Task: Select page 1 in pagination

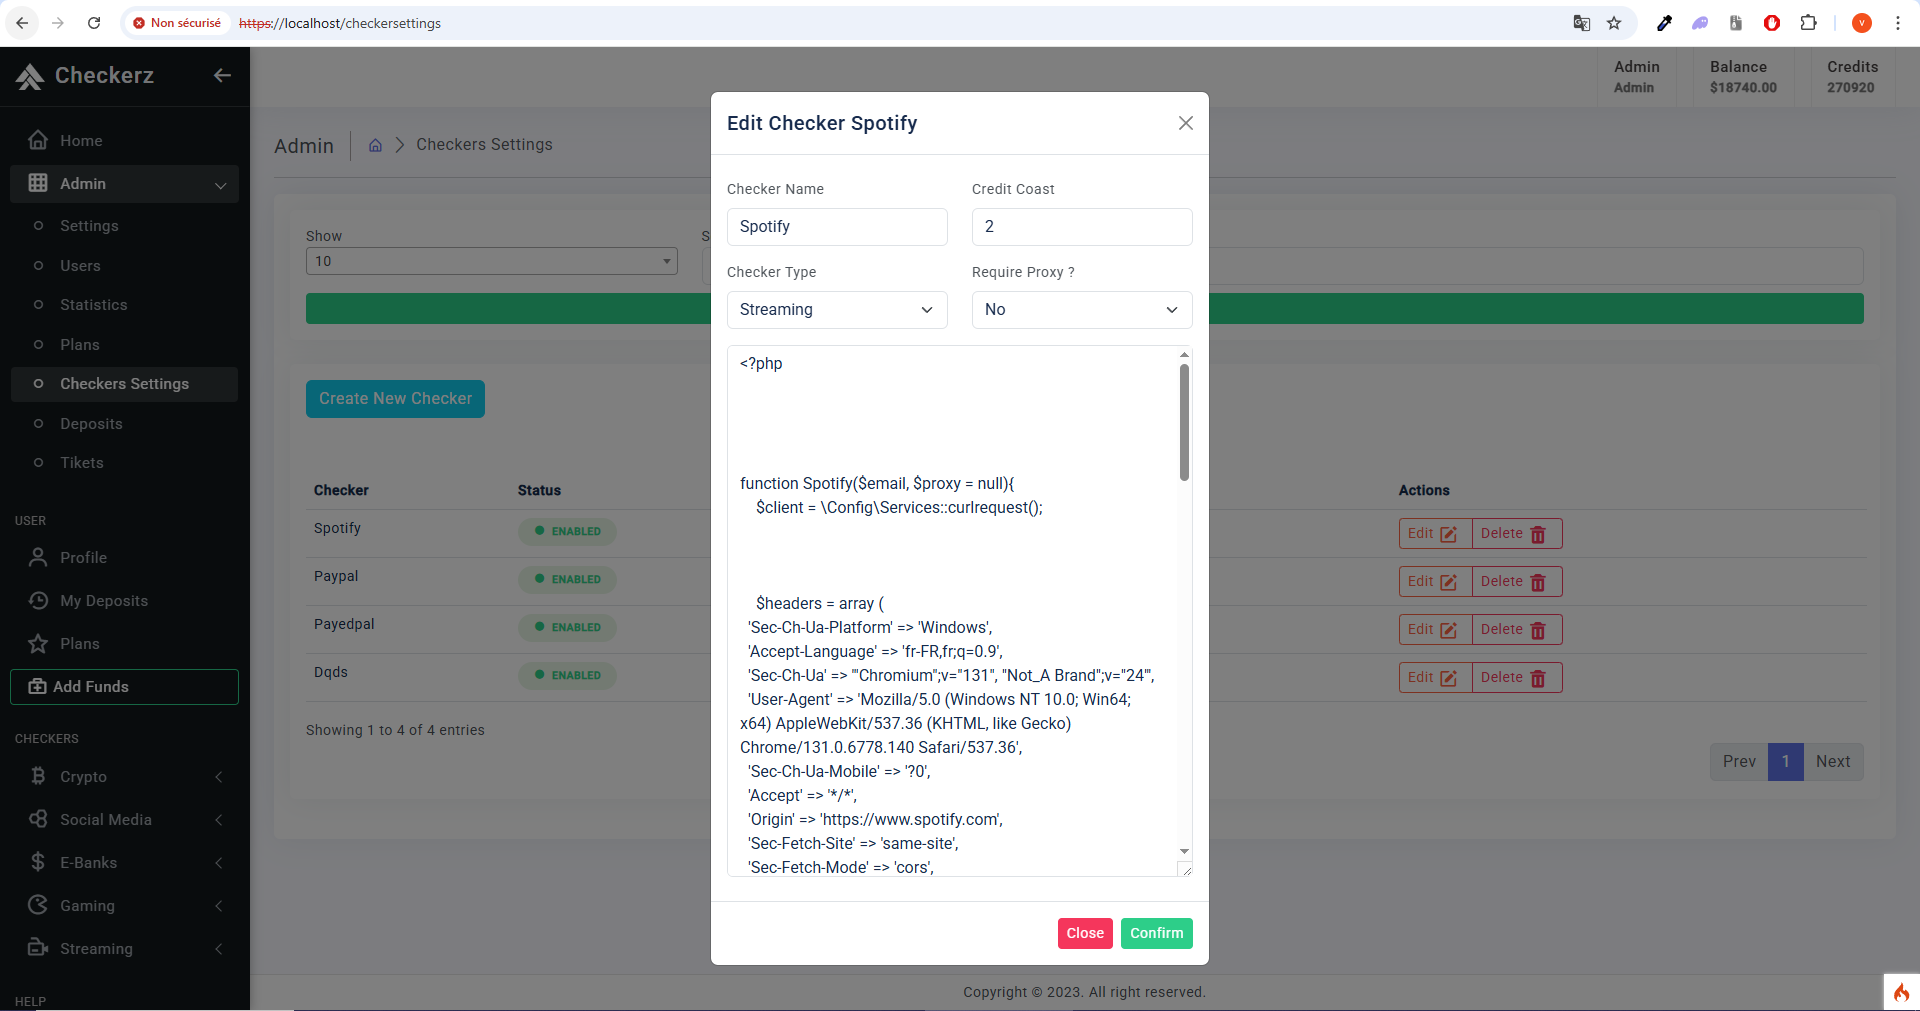Action: click(x=1785, y=762)
